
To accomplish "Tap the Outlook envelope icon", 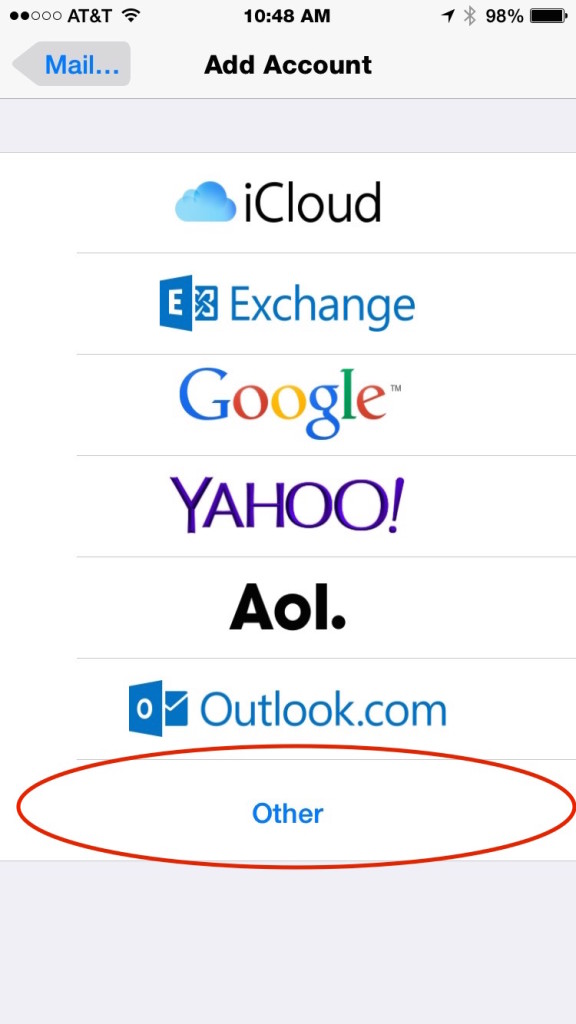I will pyautogui.click(x=158, y=709).
